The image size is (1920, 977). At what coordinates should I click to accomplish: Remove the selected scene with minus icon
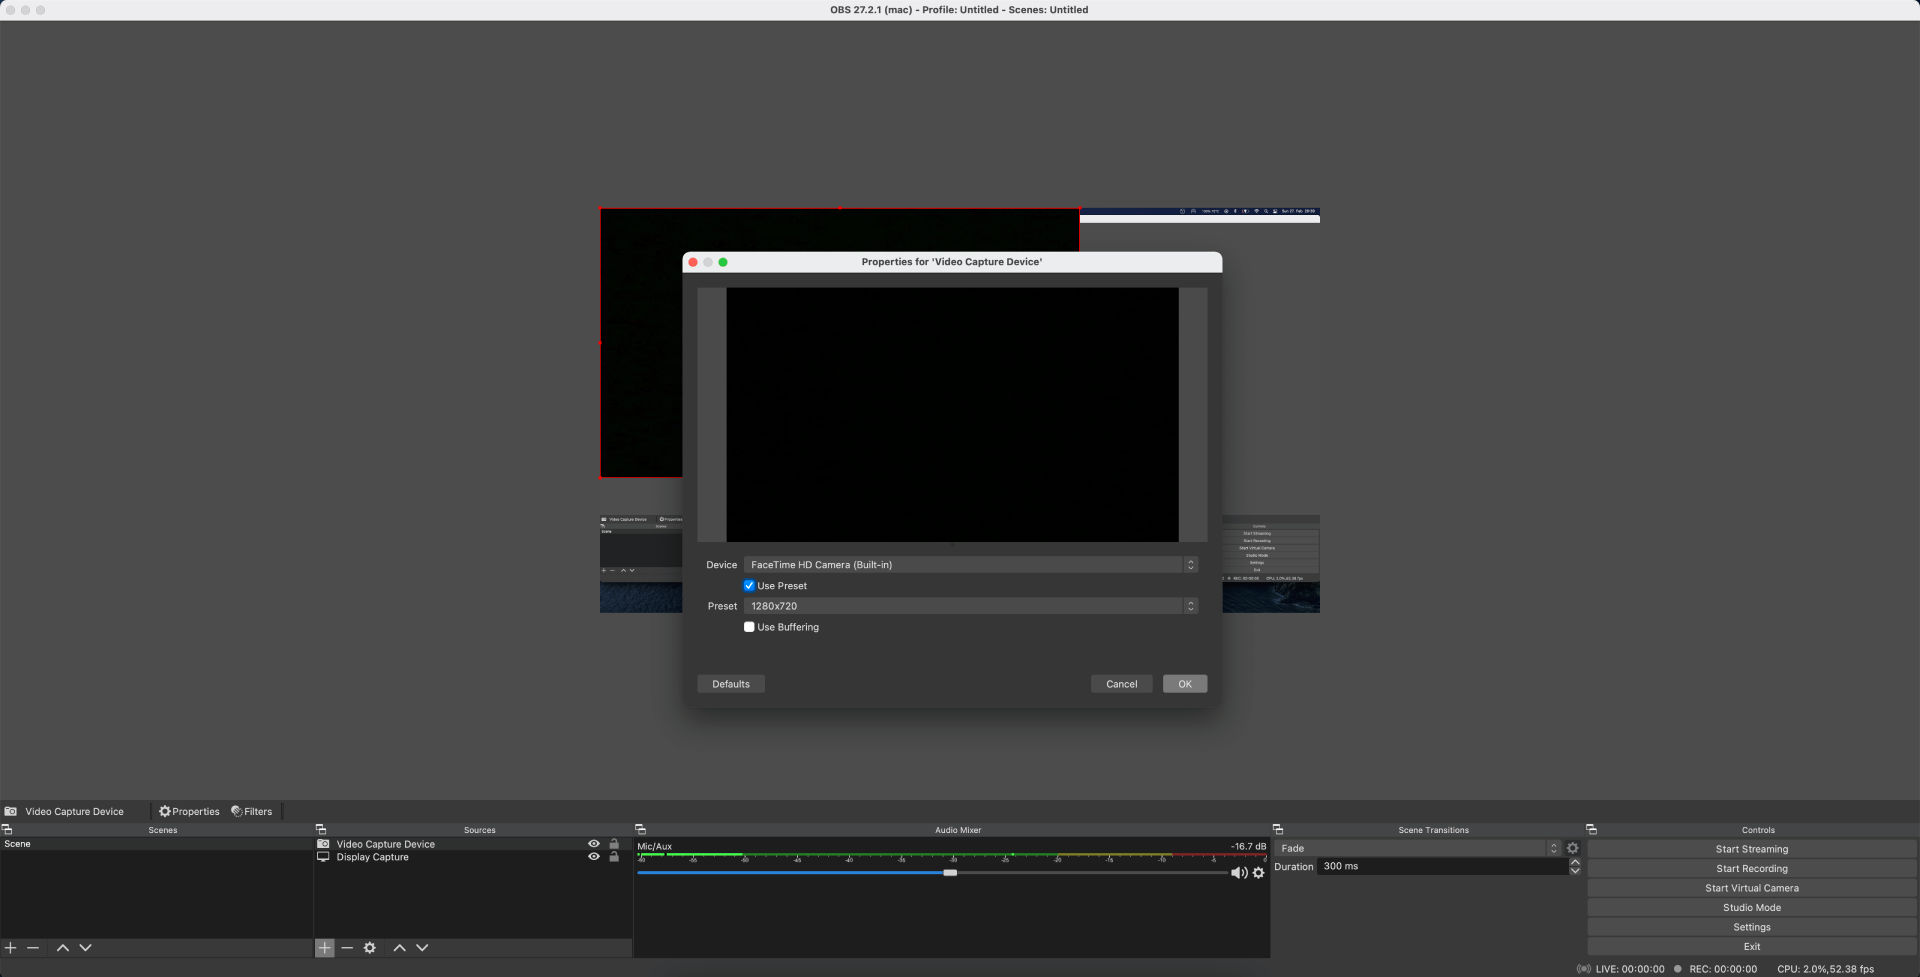point(33,947)
